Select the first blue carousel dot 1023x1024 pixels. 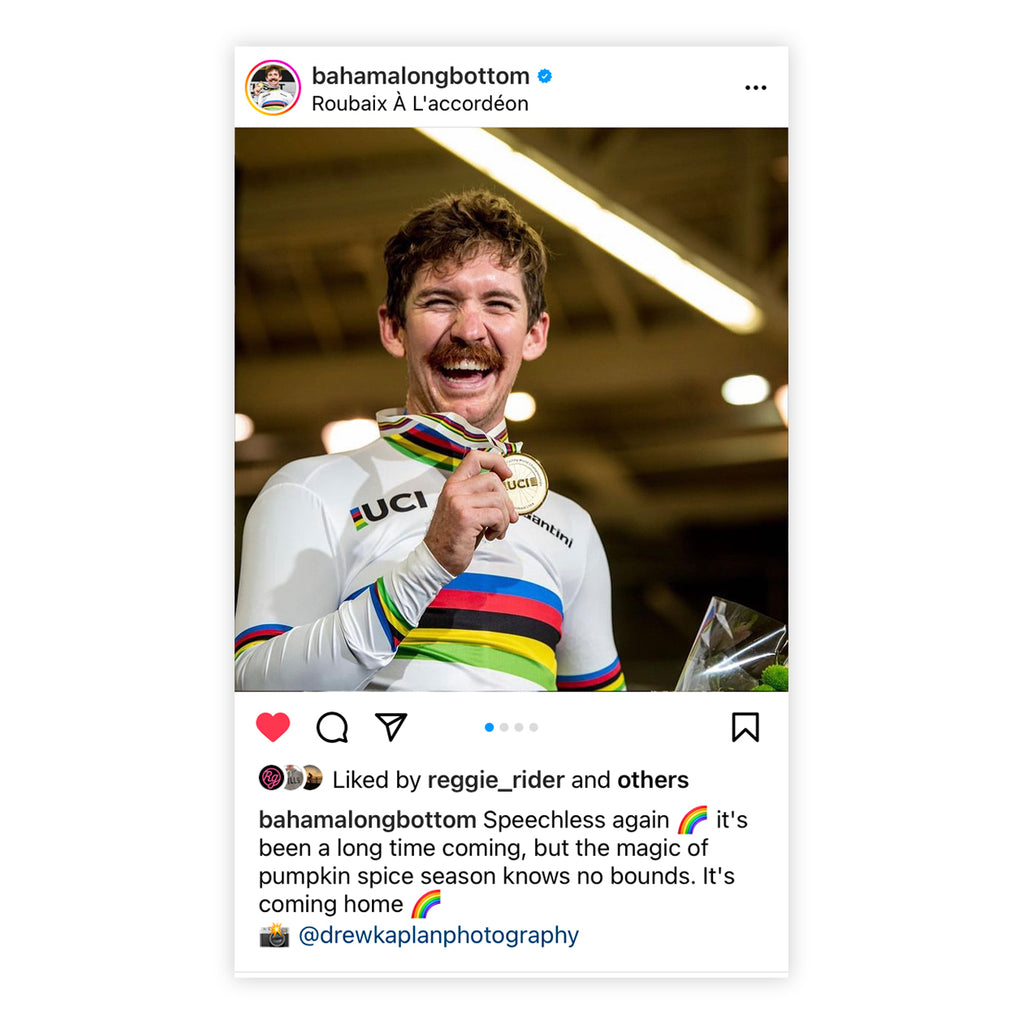coord(489,728)
